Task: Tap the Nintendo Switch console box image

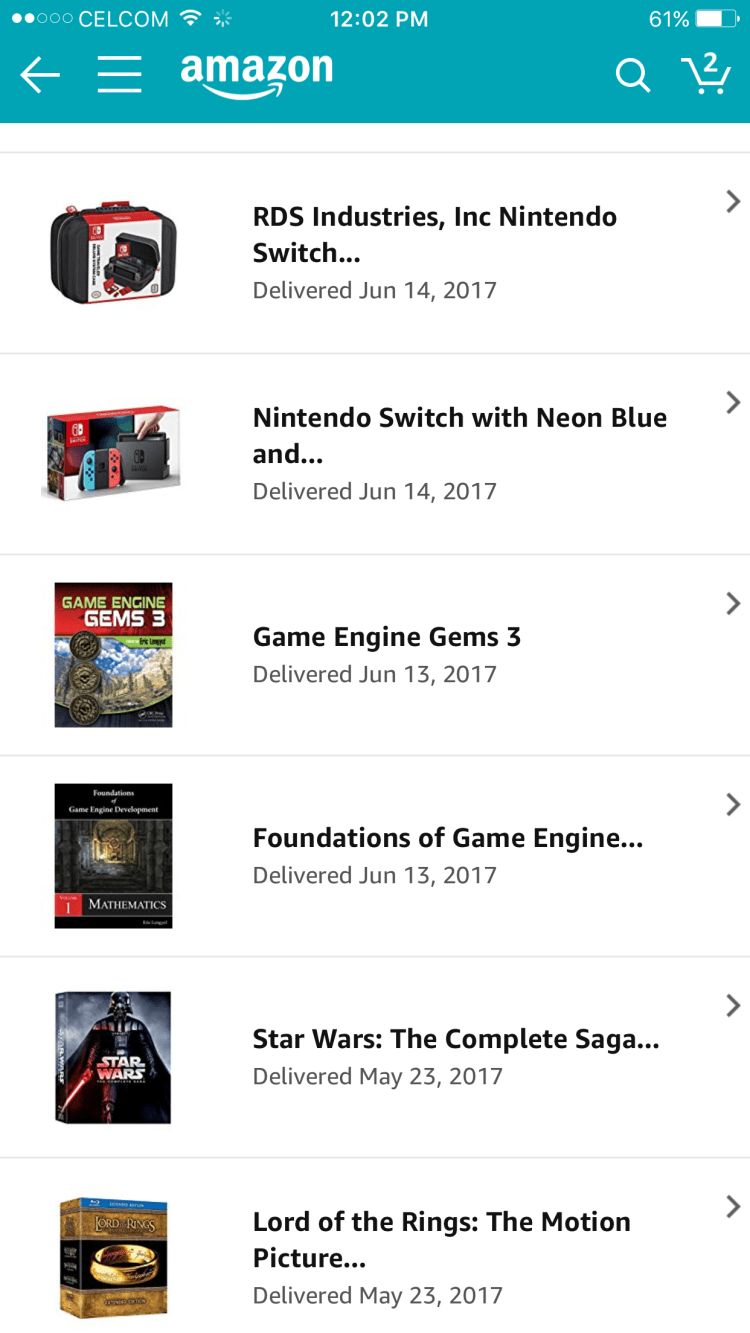Action: pos(111,452)
